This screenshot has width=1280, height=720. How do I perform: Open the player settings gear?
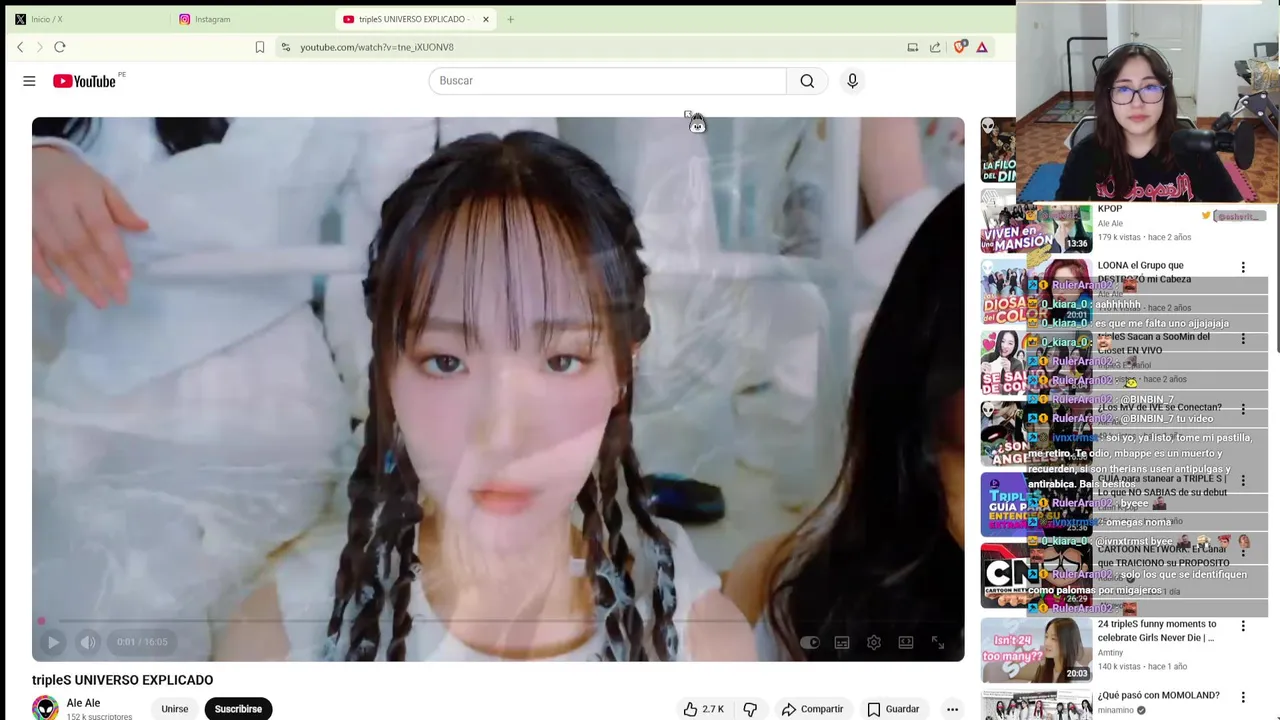click(x=874, y=643)
